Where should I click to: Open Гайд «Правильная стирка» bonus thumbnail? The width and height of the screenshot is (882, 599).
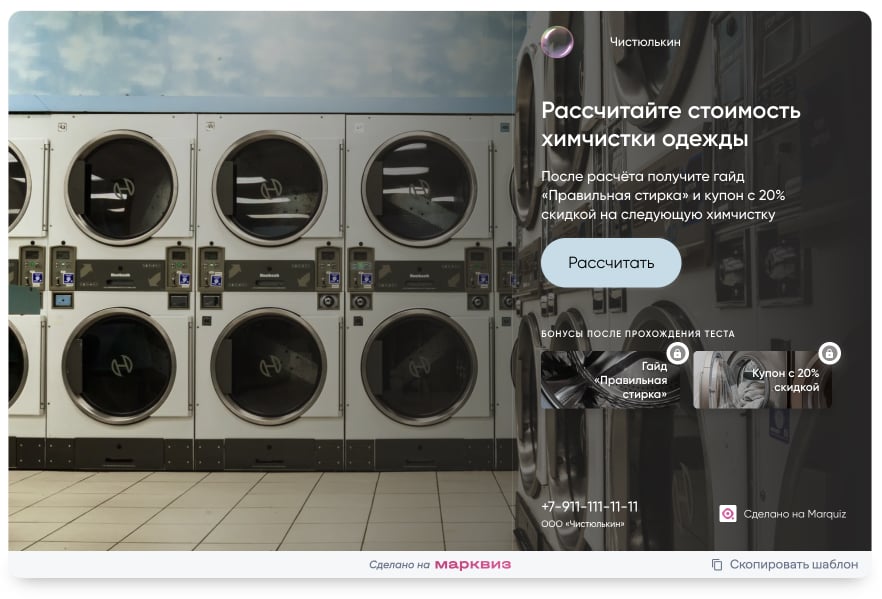click(x=610, y=380)
